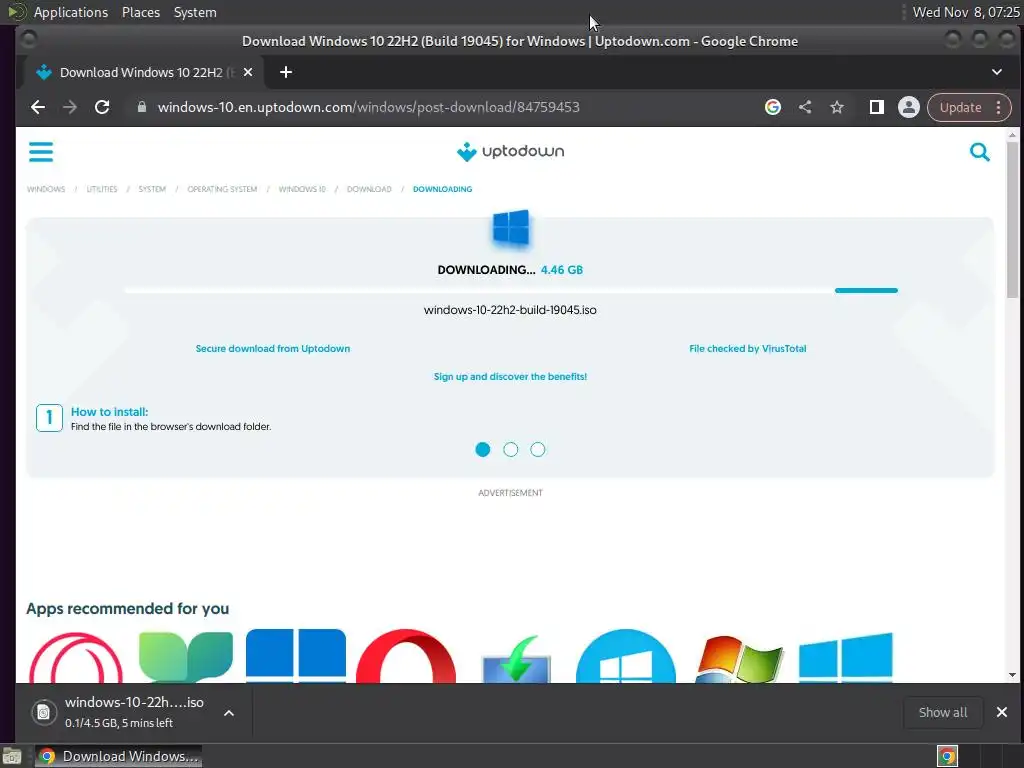Open a new browser tab
Screen dimensions: 1024x768
pyautogui.click(x=285, y=72)
